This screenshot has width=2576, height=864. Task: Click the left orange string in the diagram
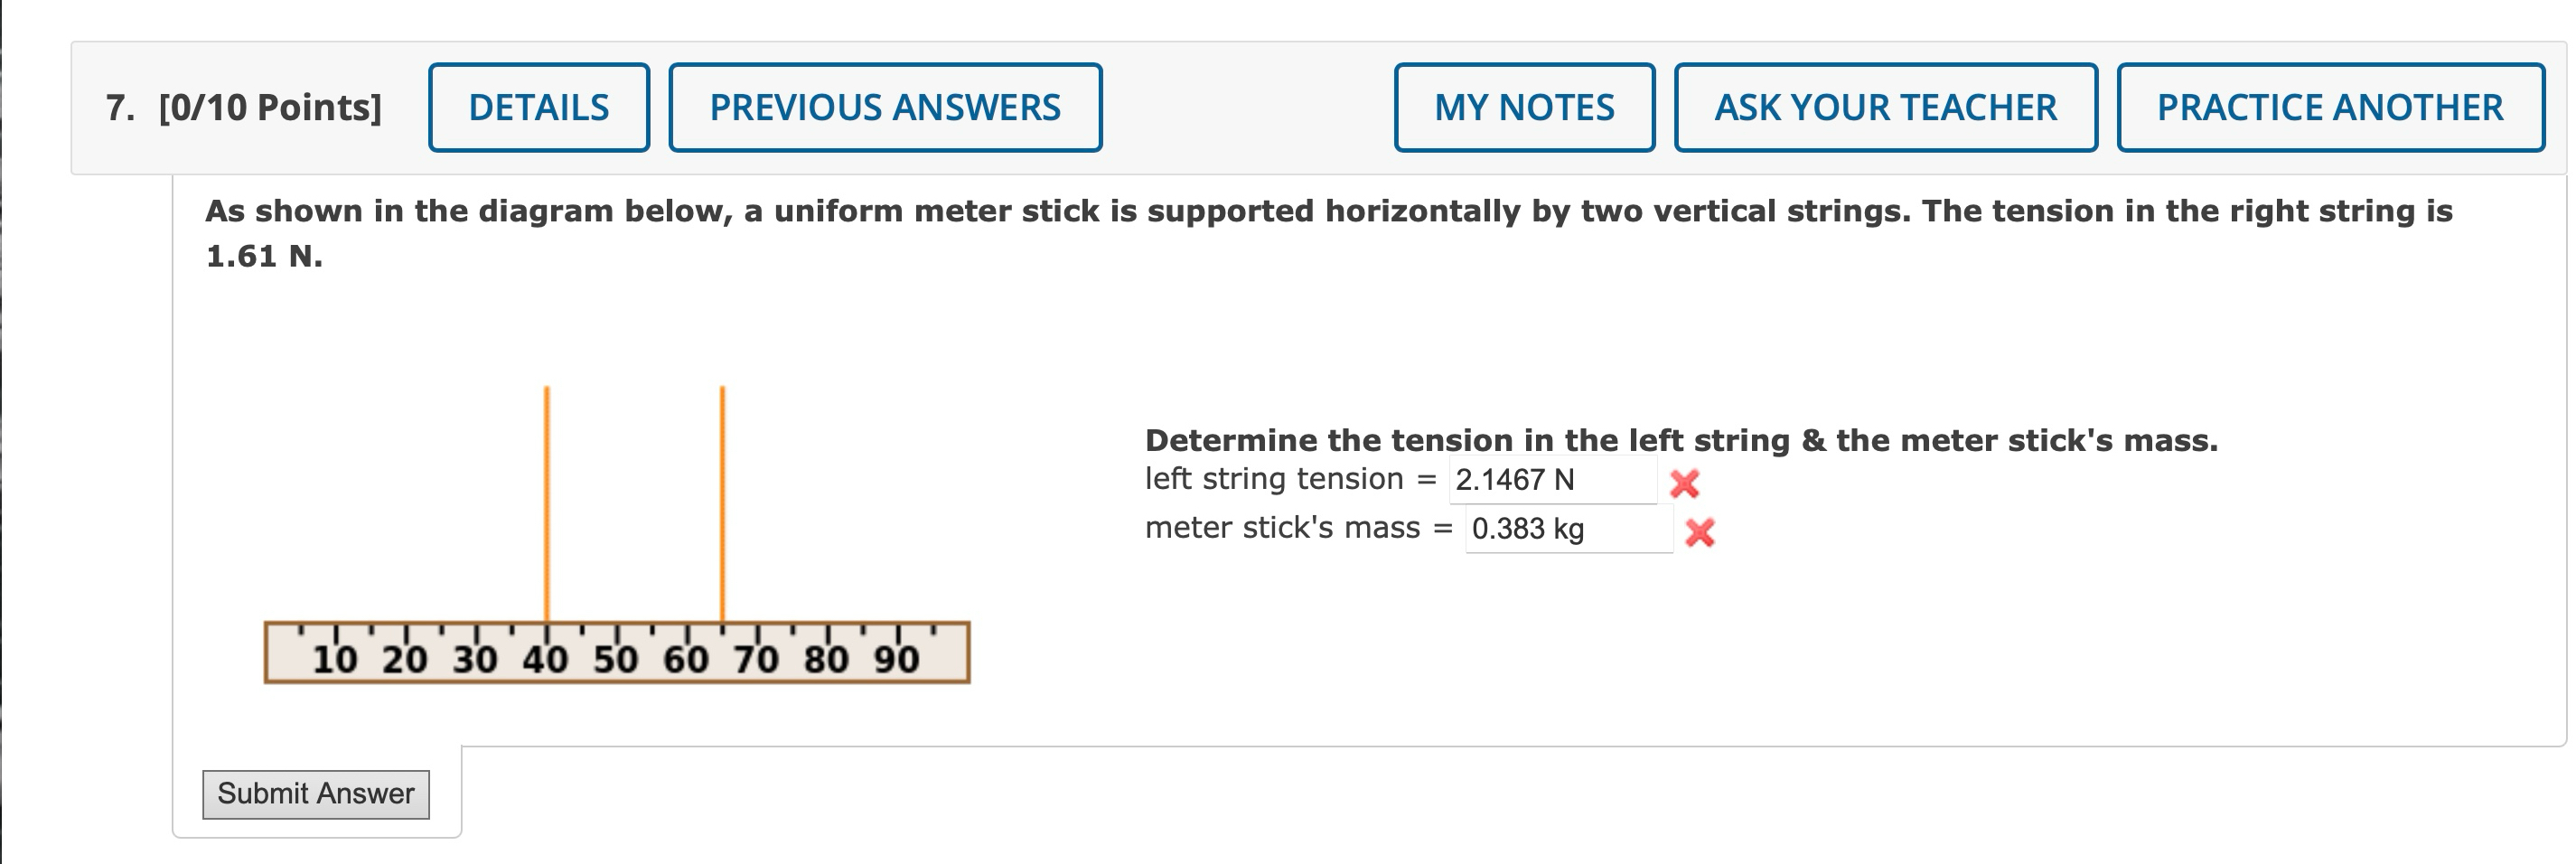pyautogui.click(x=546, y=520)
